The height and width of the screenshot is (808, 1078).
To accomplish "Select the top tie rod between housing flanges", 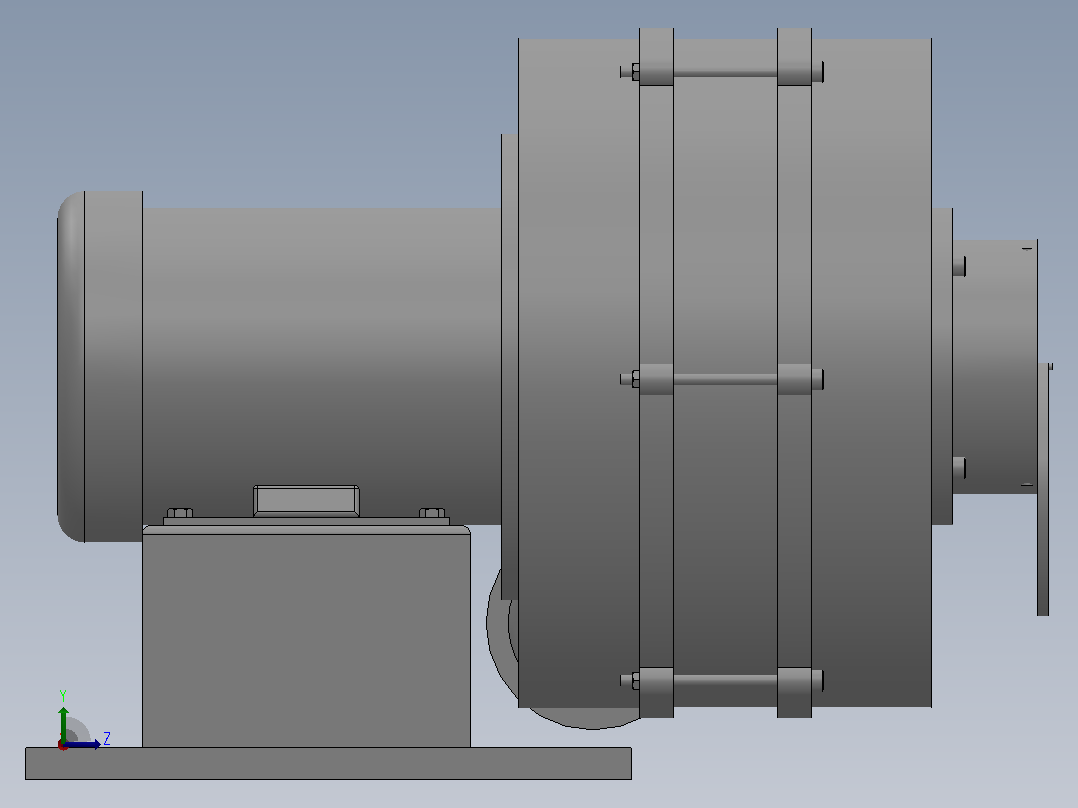I will pos(725,72).
